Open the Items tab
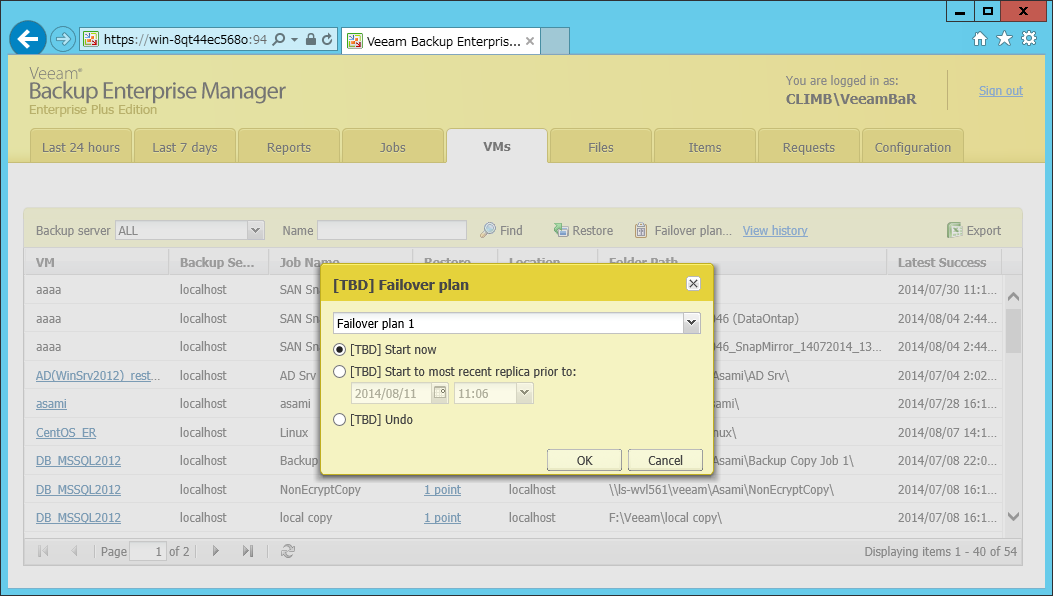The image size is (1053, 596). pos(704,147)
